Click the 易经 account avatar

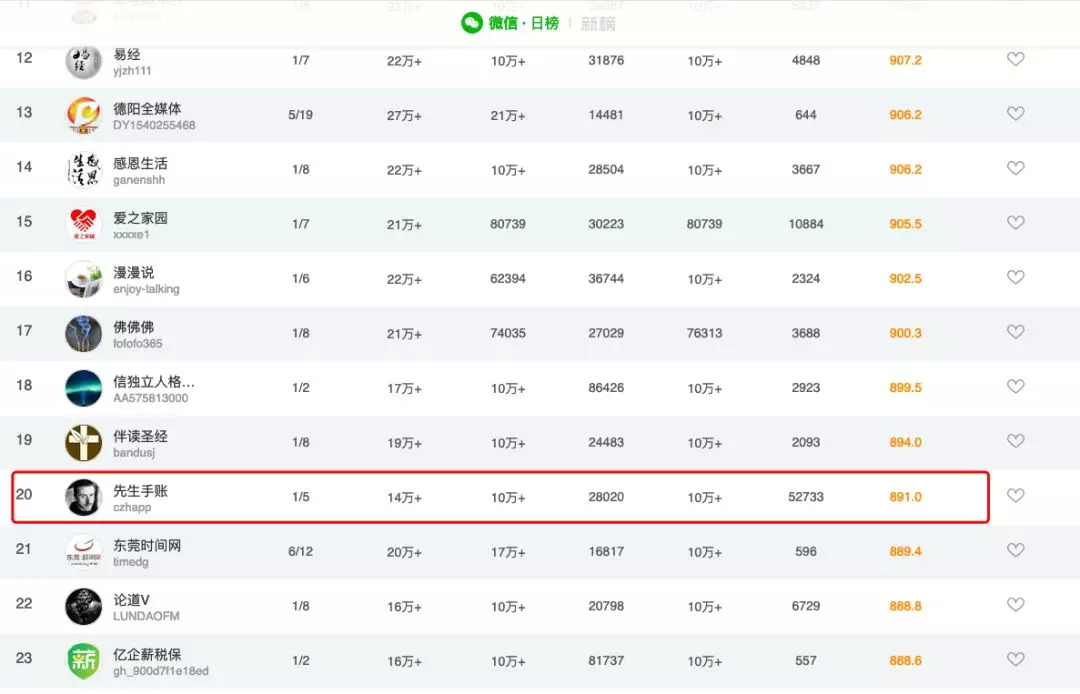point(83,61)
